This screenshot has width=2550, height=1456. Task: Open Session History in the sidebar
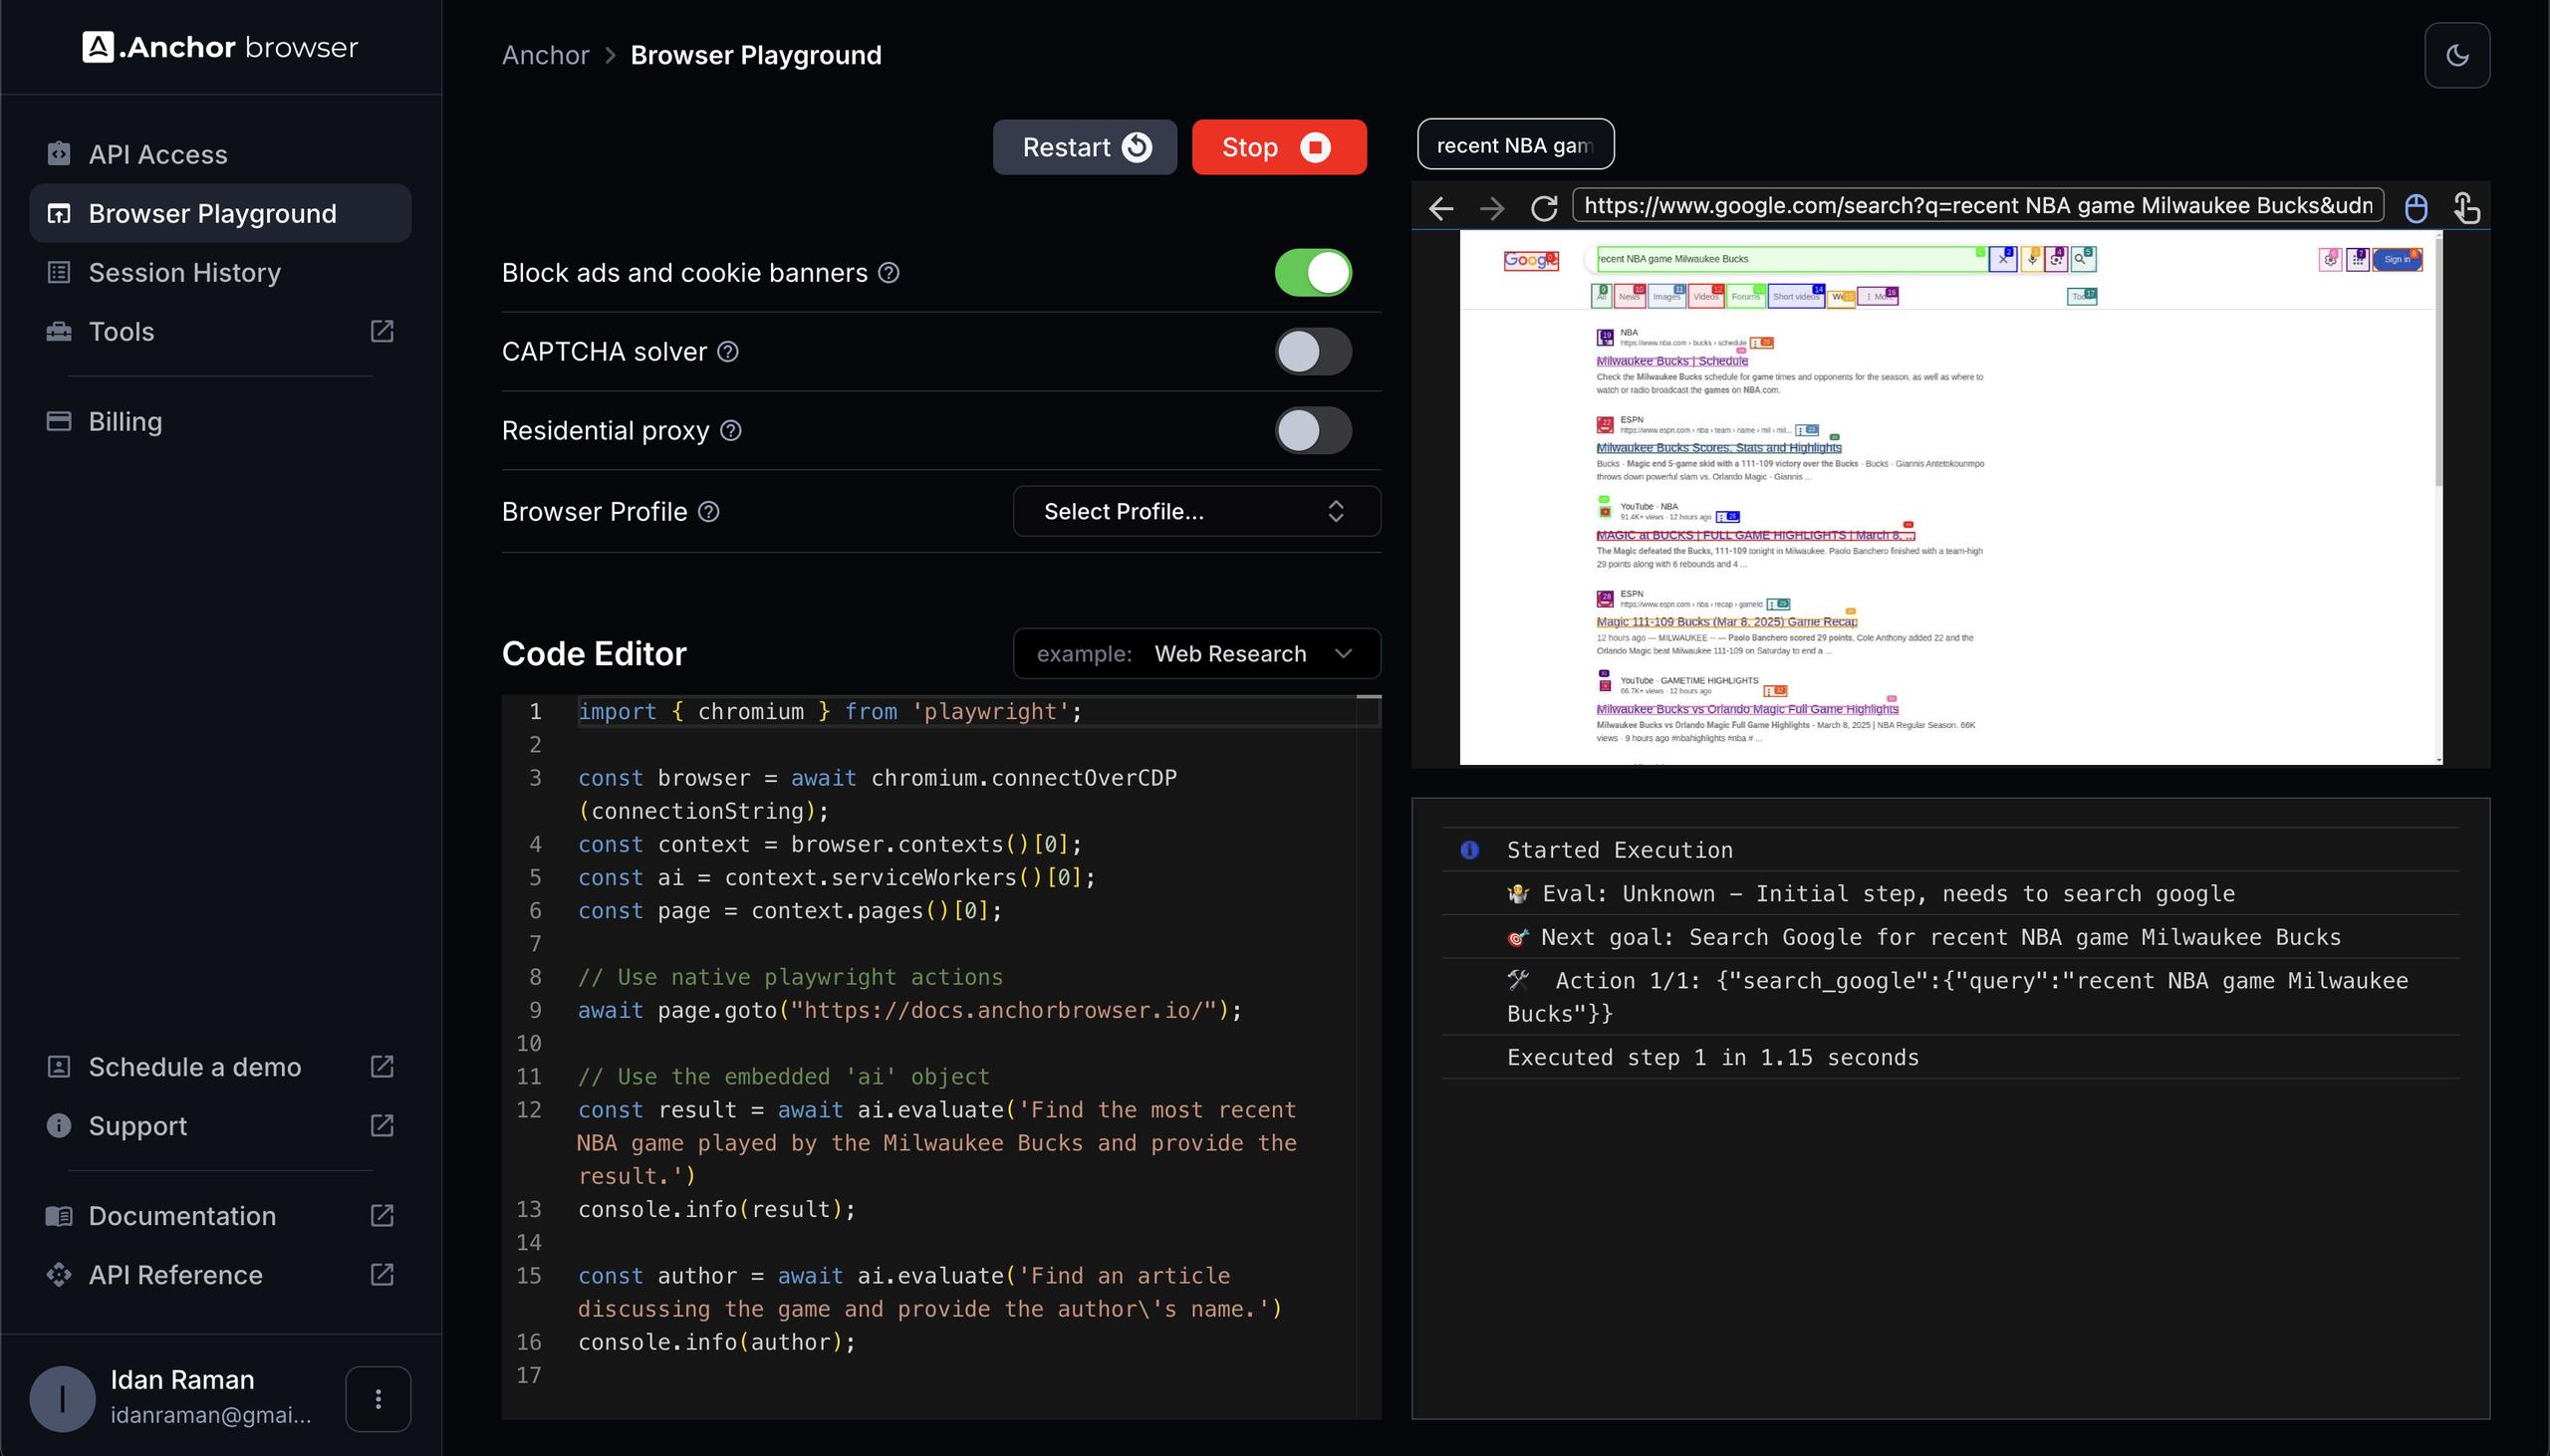point(184,272)
